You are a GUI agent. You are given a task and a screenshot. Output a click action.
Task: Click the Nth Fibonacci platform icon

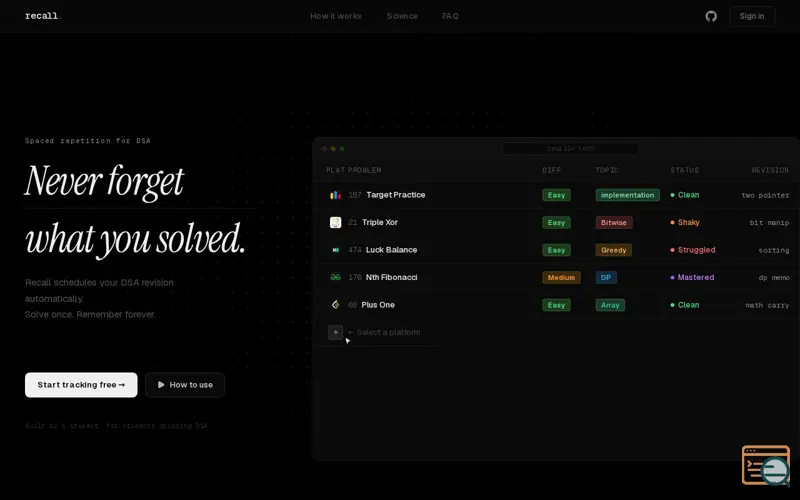335,277
